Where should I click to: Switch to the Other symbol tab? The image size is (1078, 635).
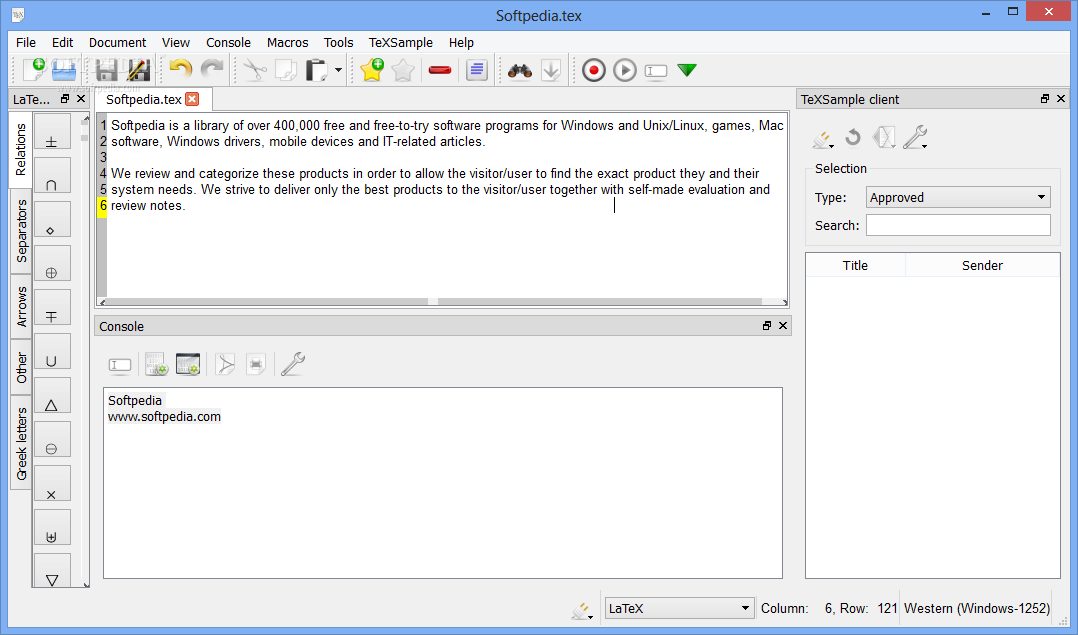21,368
